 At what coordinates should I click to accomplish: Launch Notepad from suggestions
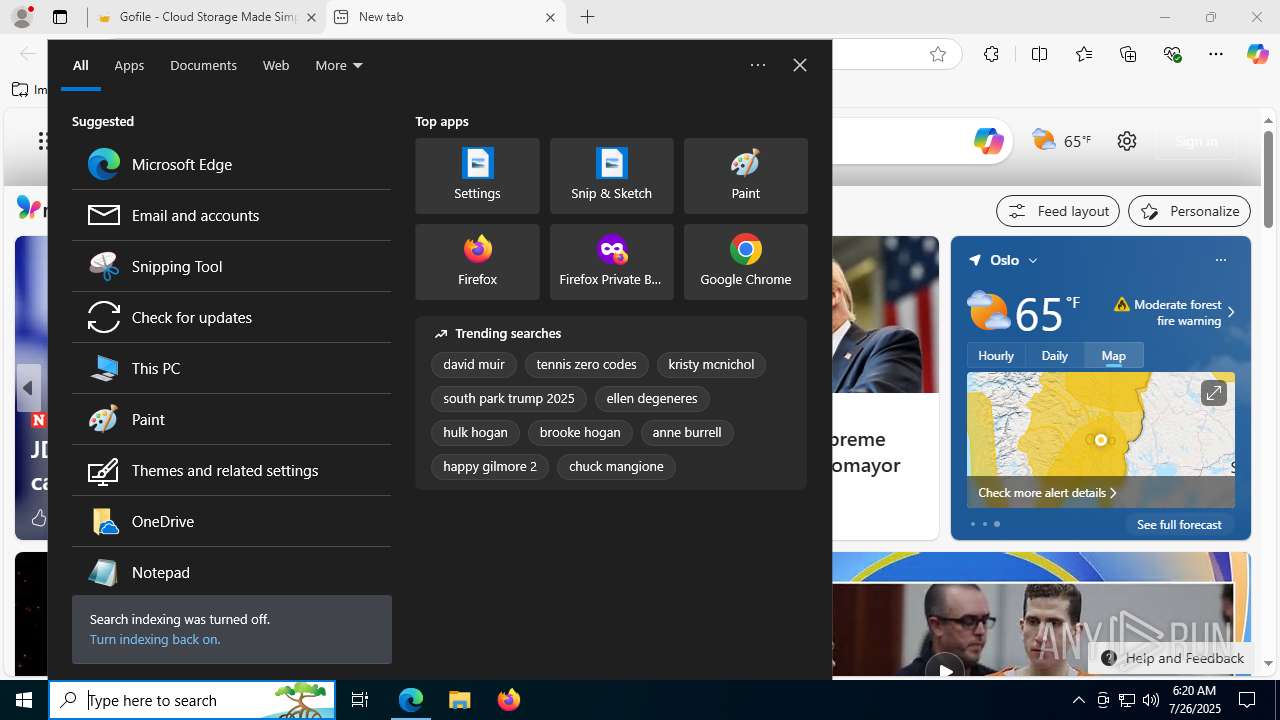pyautogui.click(x=231, y=572)
